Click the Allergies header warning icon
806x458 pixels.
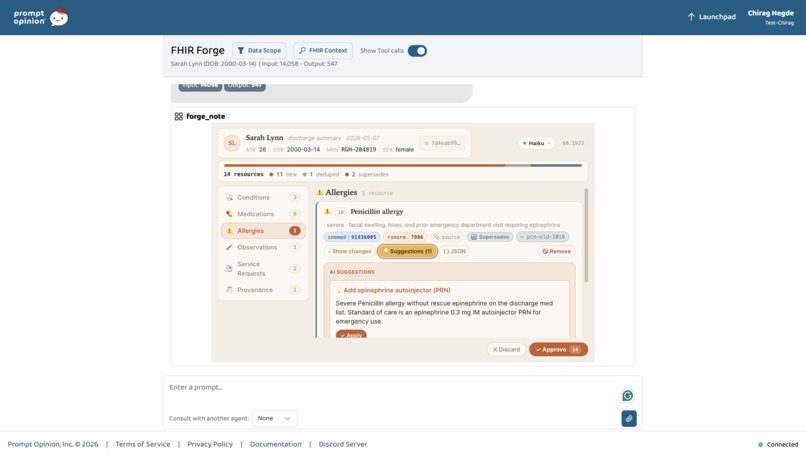tap(319, 192)
